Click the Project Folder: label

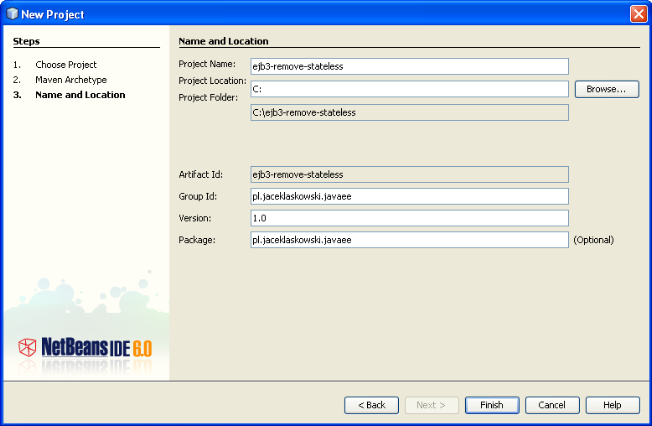tap(208, 97)
